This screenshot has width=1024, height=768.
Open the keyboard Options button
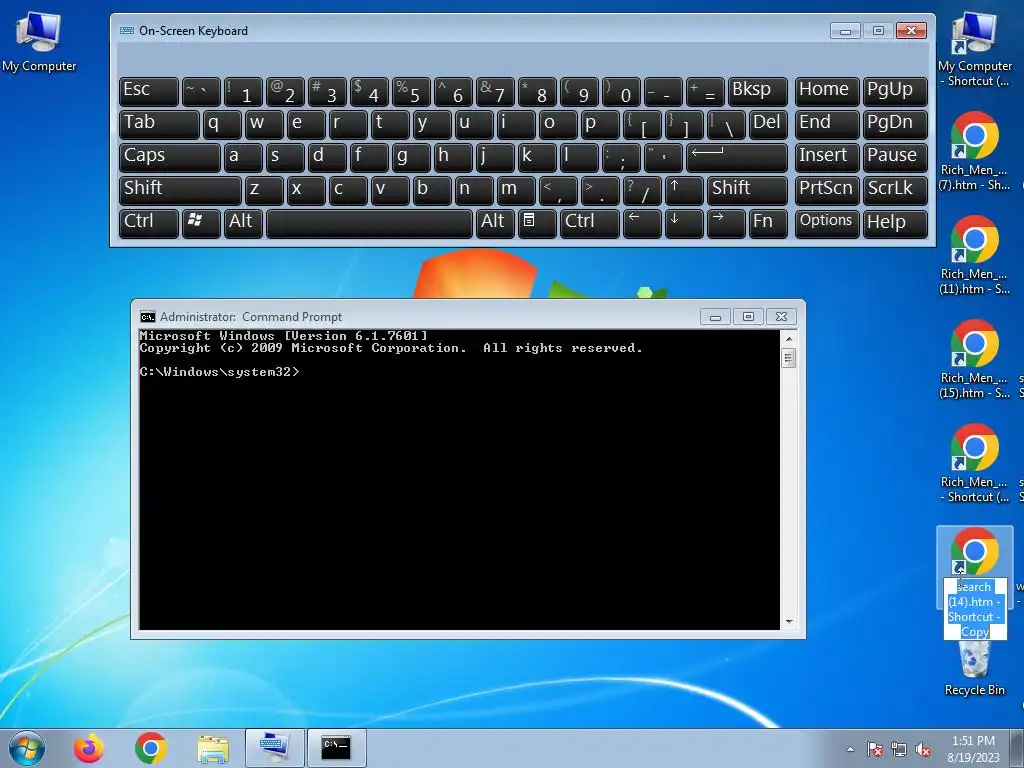pos(827,223)
